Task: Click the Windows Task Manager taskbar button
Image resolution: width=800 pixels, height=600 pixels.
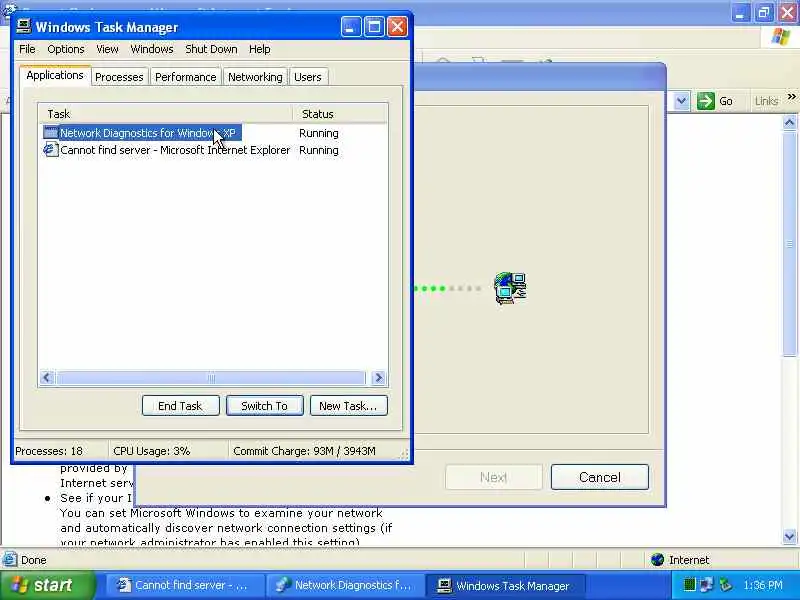Action: (506, 585)
